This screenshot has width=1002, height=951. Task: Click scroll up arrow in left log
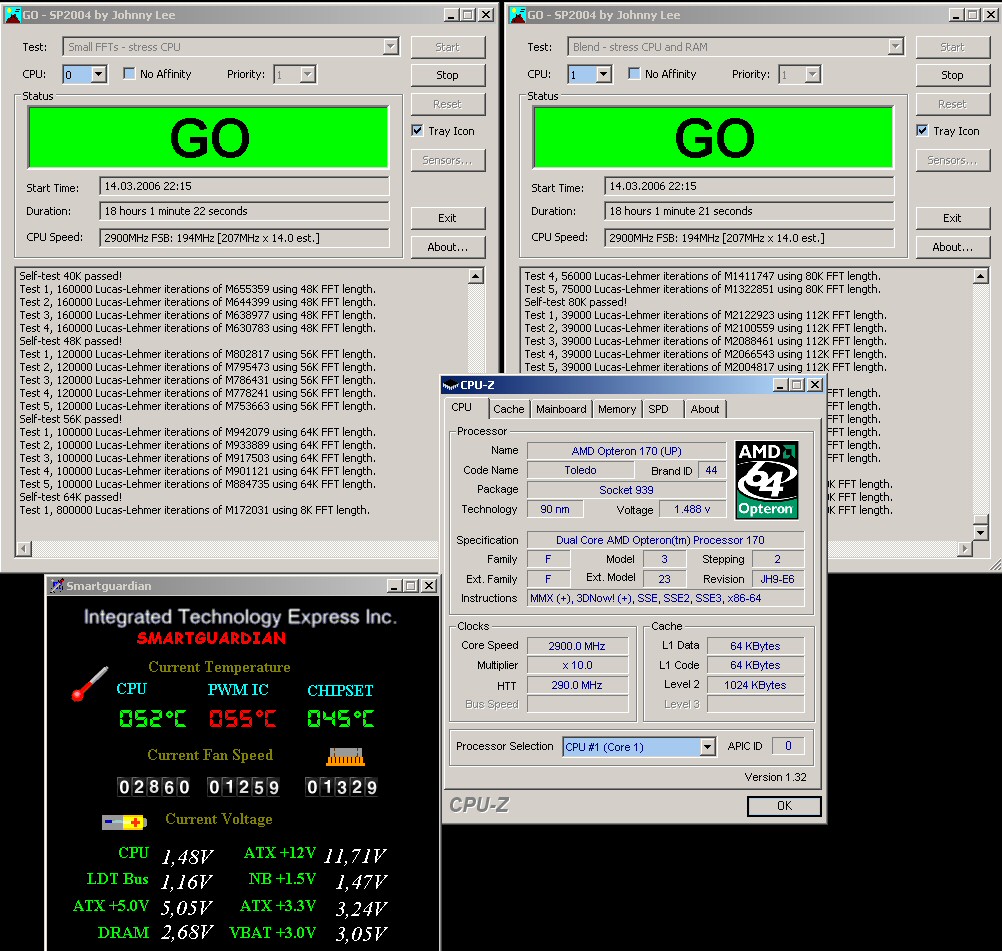(475, 276)
